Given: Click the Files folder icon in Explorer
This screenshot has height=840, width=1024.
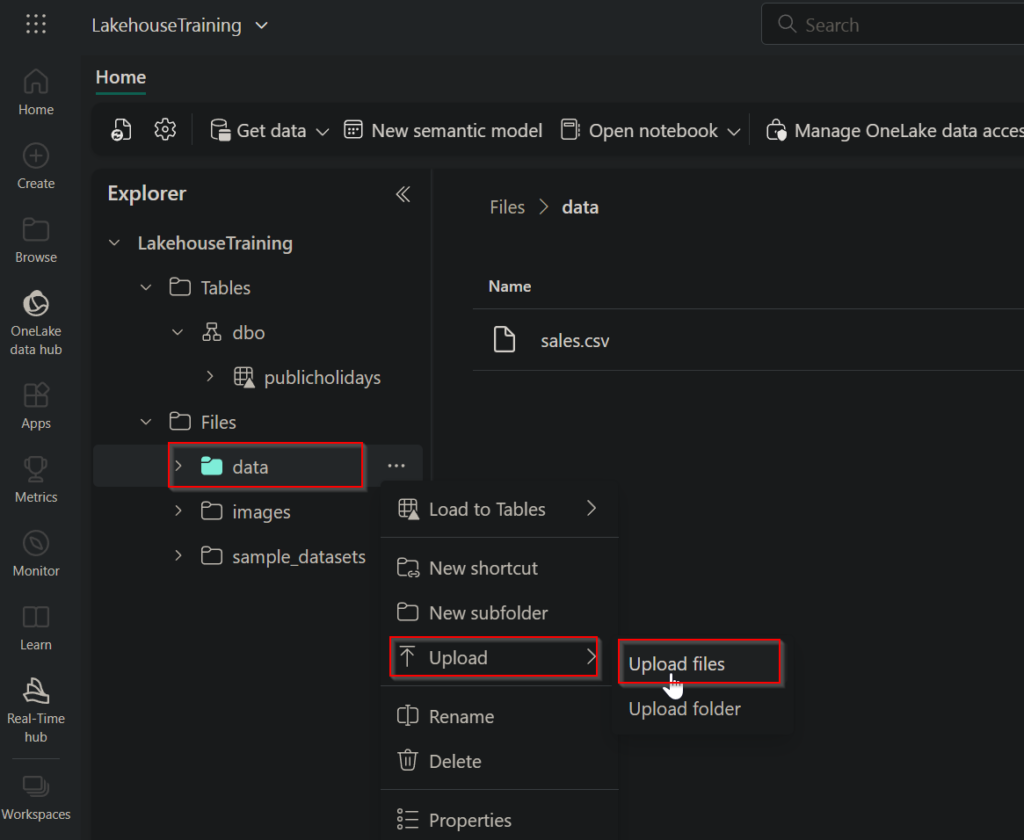Looking at the screenshot, I should (x=180, y=421).
